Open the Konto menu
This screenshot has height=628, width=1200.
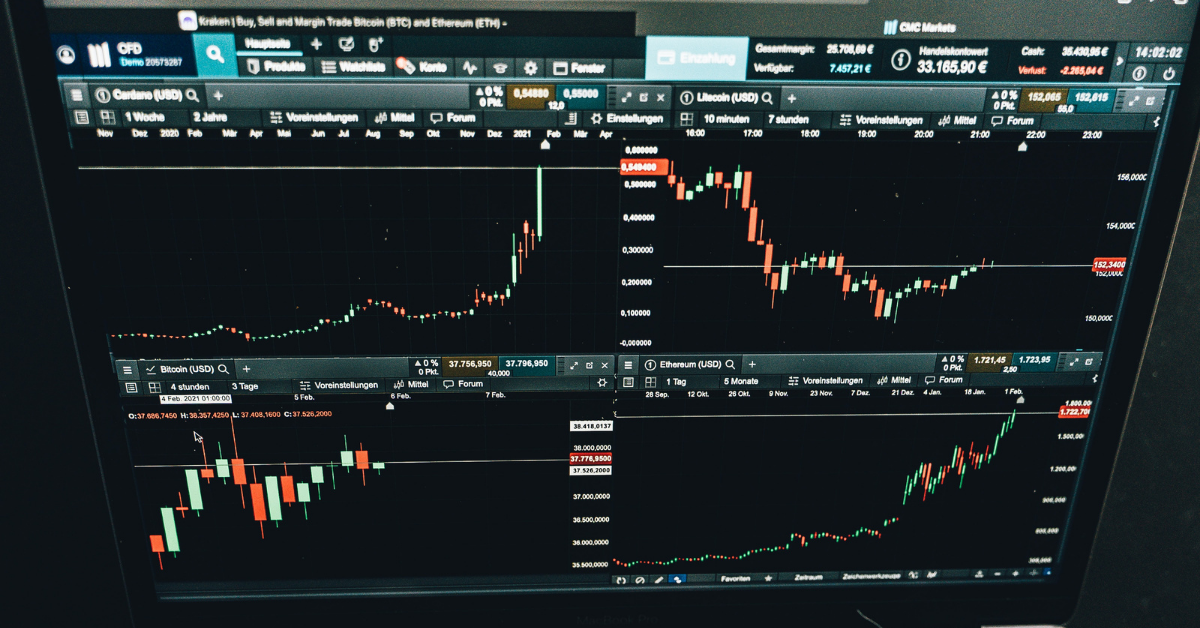[x=424, y=68]
